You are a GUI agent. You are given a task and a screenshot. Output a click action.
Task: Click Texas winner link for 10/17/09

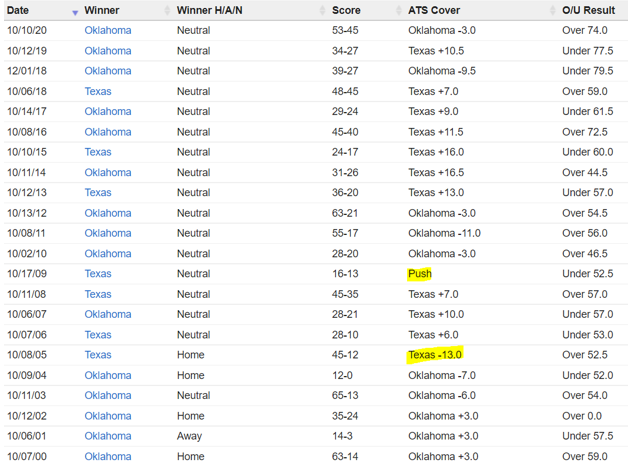click(x=98, y=274)
